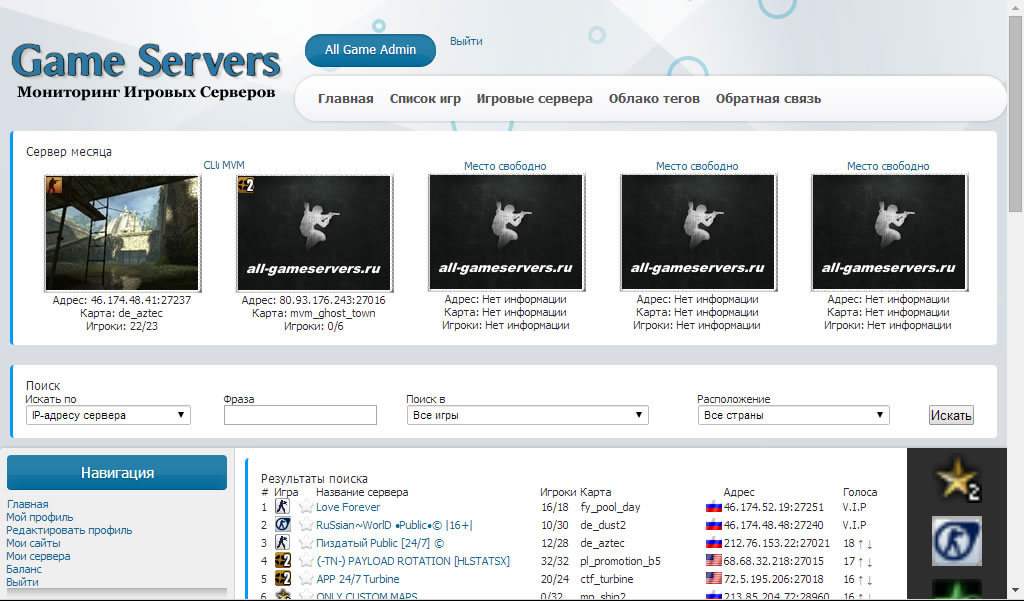Click the US flag next to 72.5.195.206:27018
The height and width of the screenshot is (601, 1024).
(x=713, y=579)
